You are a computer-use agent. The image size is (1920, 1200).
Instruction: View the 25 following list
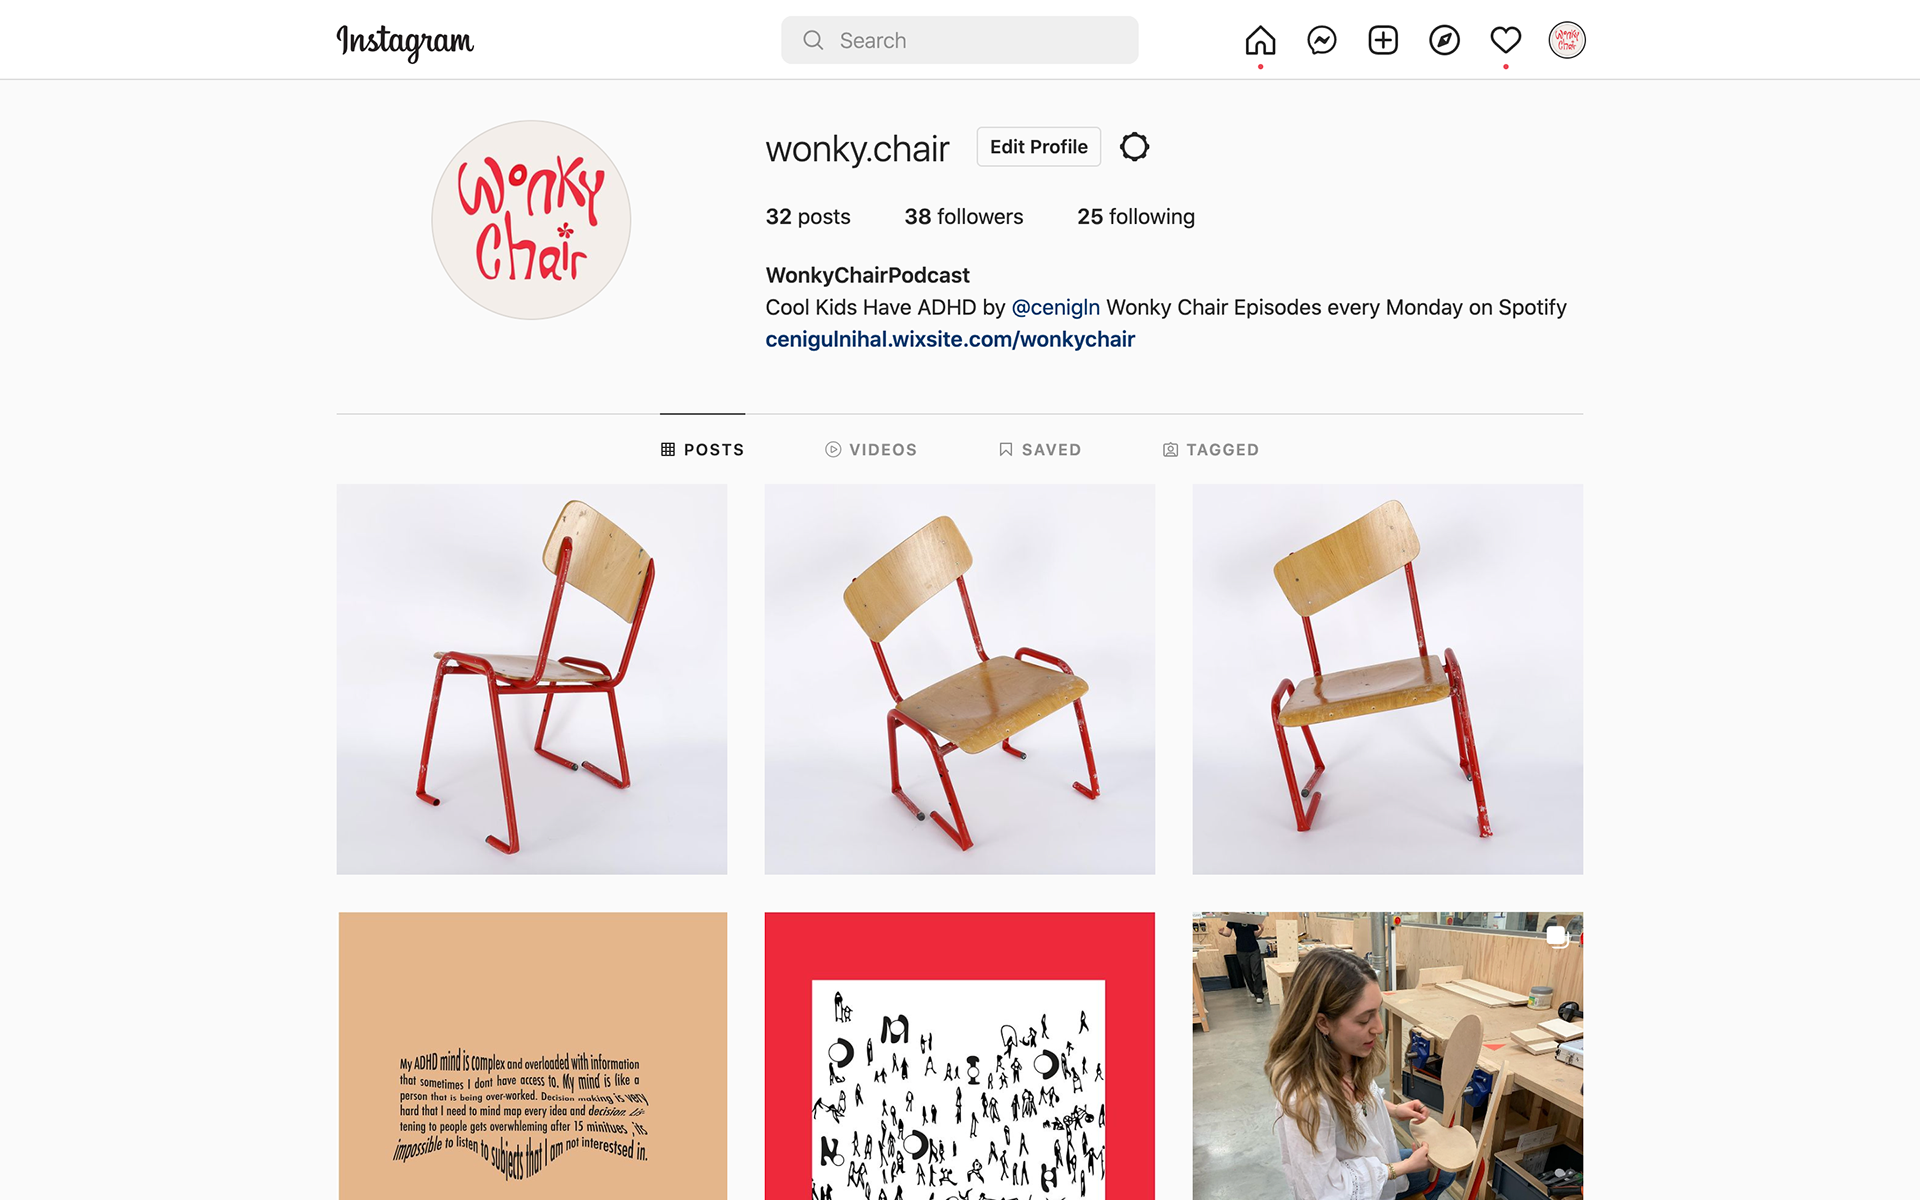[x=1135, y=217]
